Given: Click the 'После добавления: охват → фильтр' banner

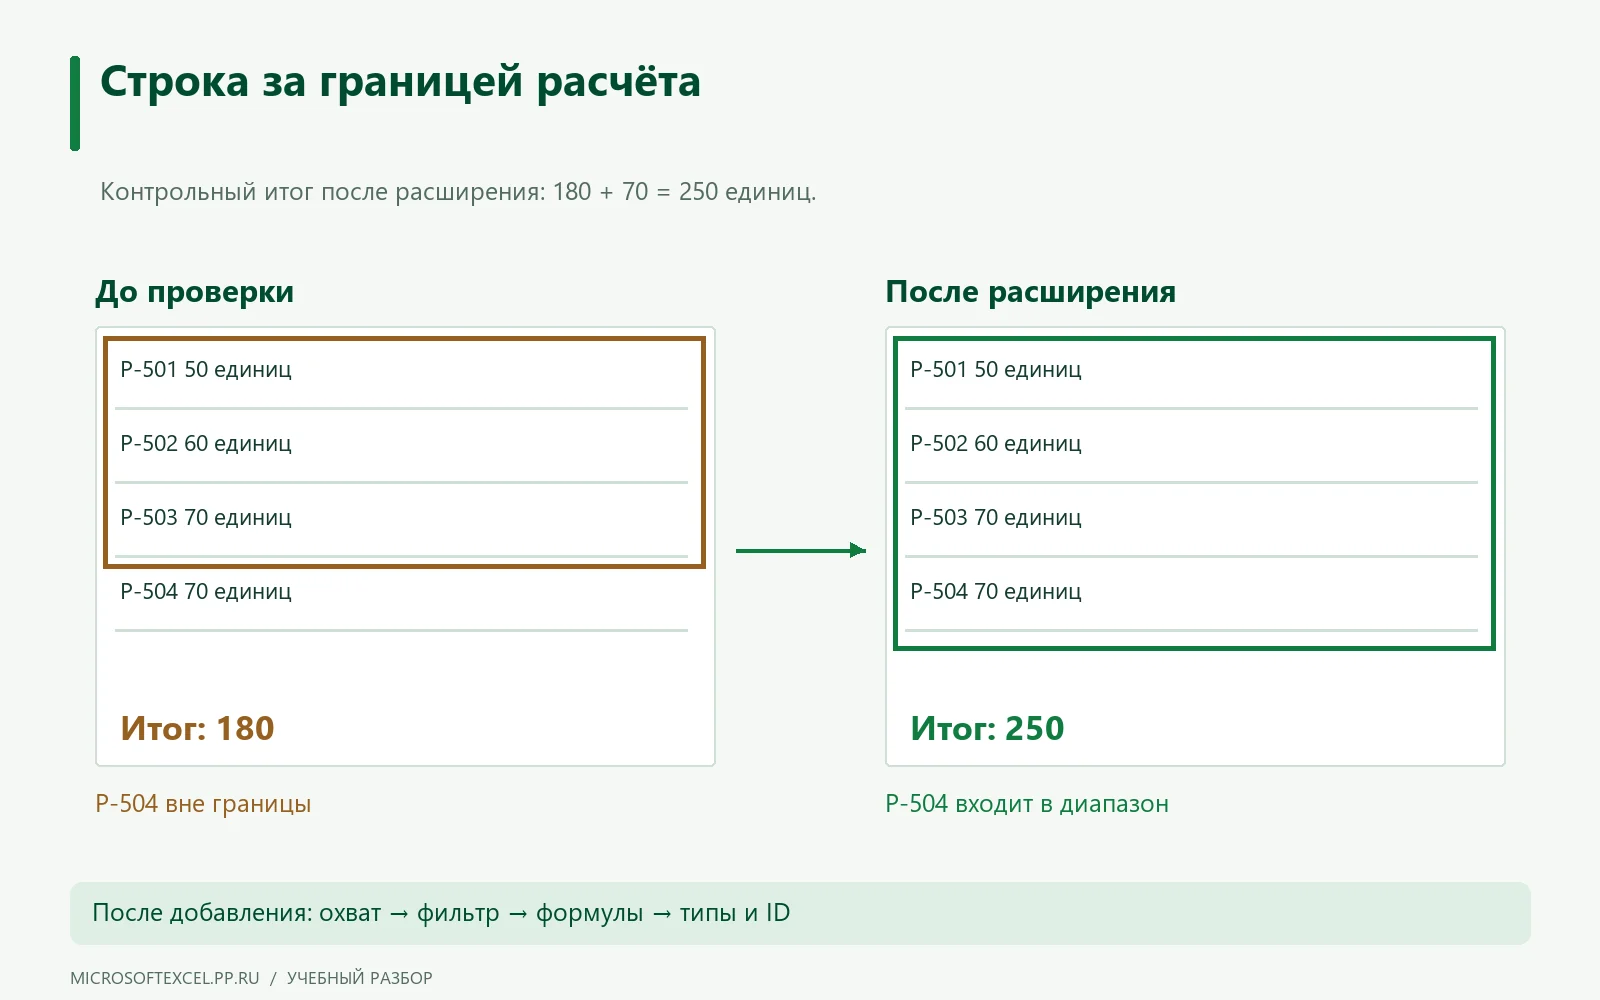Looking at the screenshot, I should [x=800, y=913].
